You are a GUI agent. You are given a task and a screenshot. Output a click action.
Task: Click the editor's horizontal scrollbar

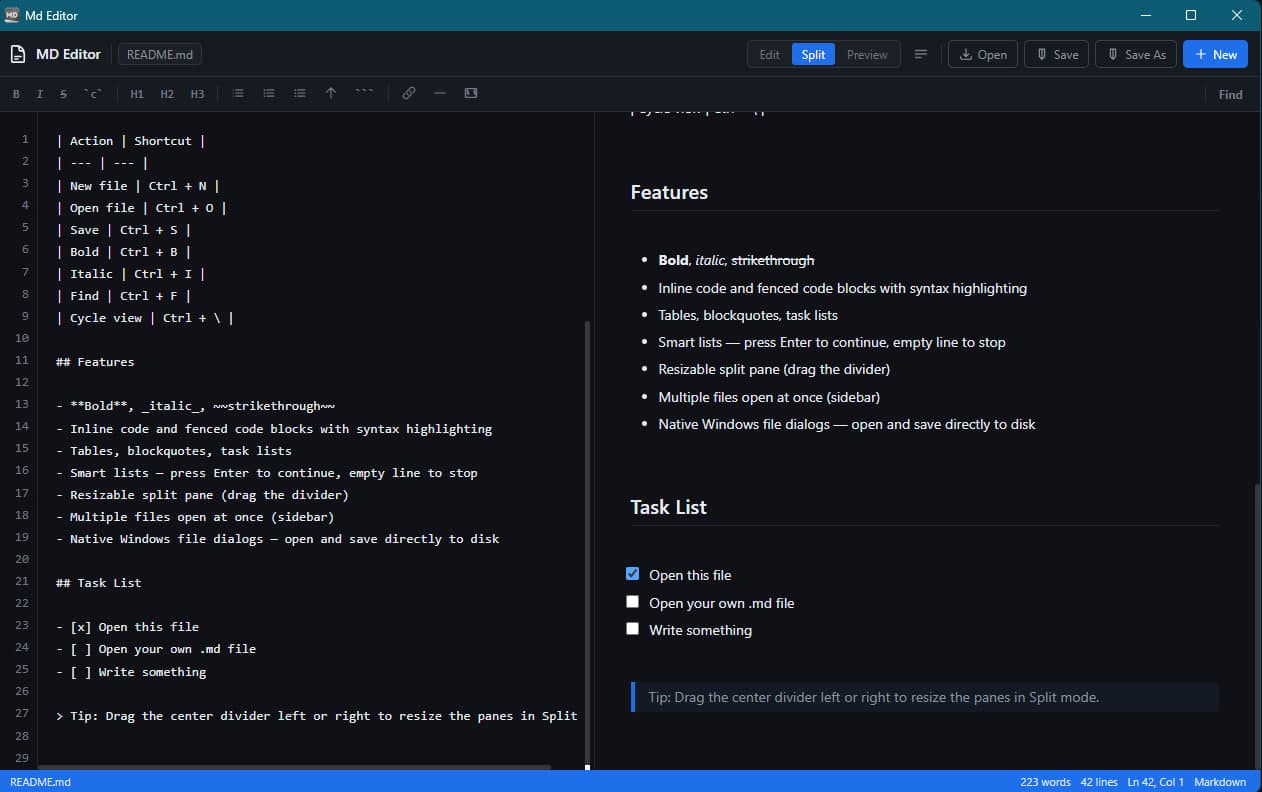tap(292, 767)
